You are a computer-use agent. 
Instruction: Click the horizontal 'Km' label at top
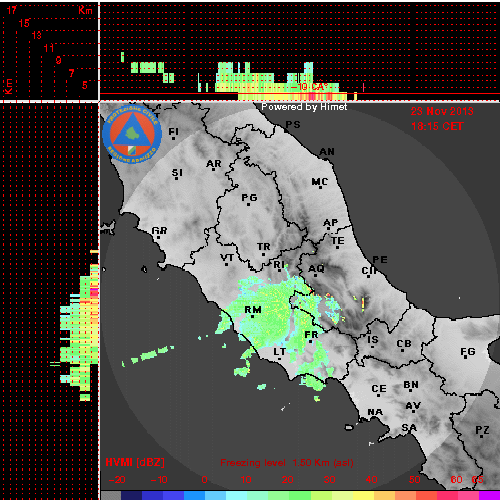pos(85,10)
